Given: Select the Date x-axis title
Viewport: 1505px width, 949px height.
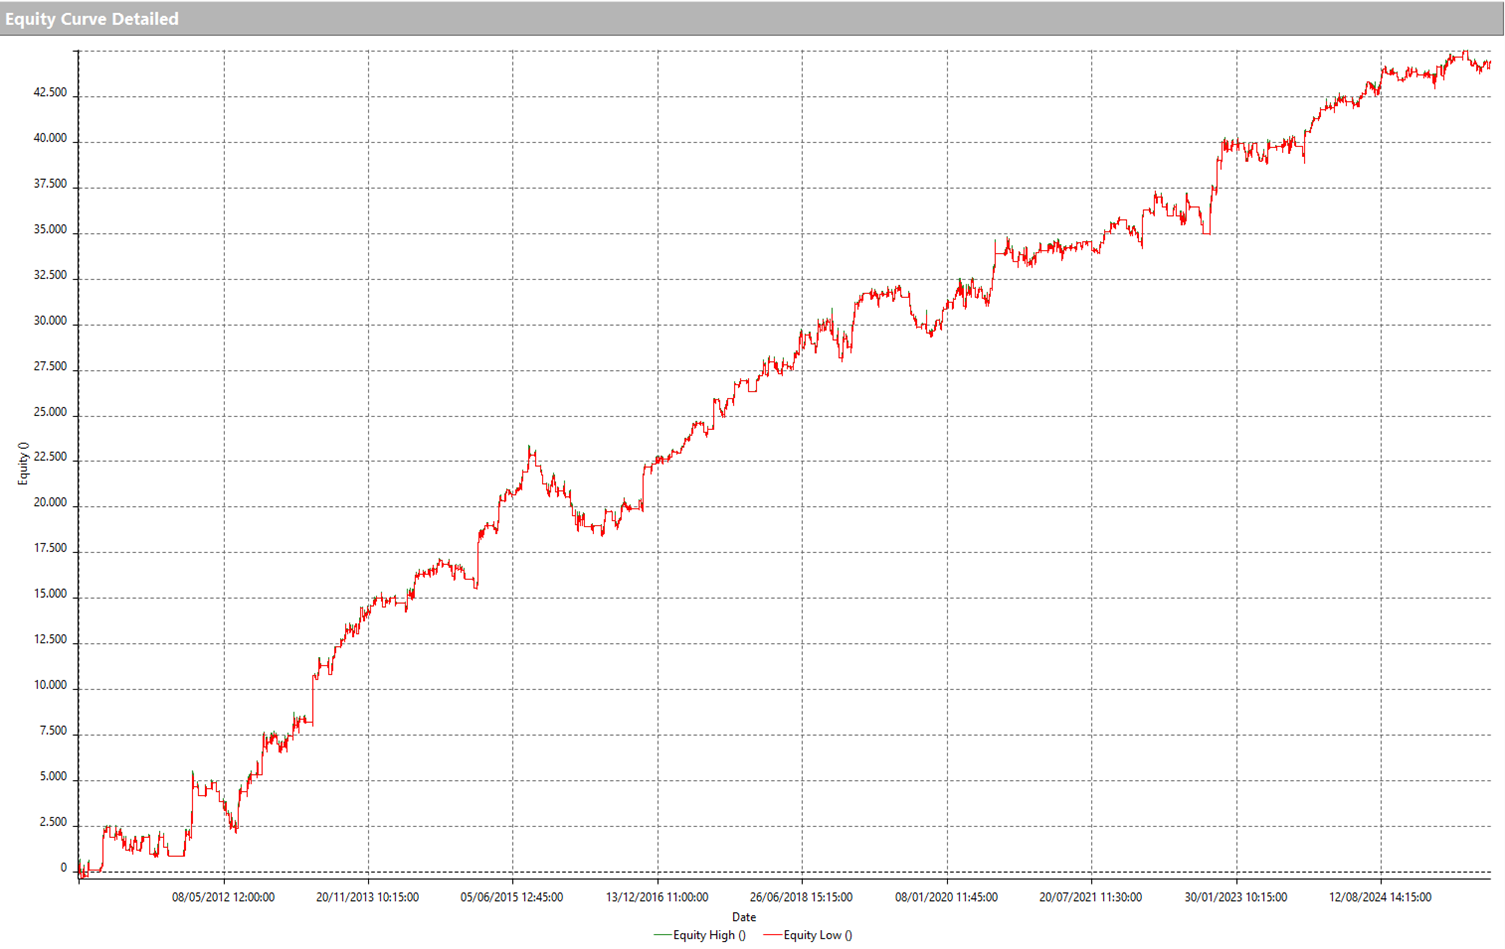Looking at the screenshot, I should [x=743, y=917].
